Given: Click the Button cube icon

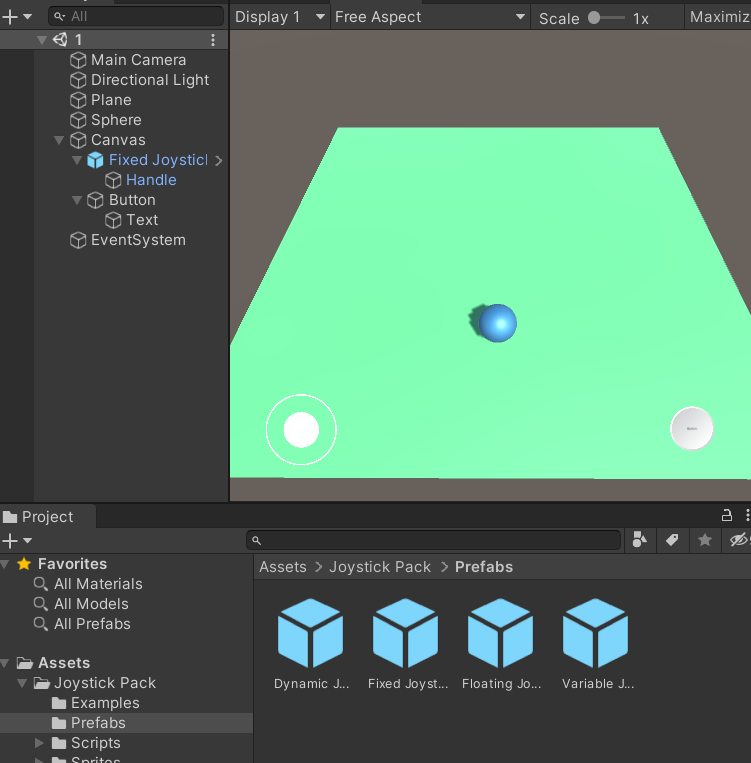Looking at the screenshot, I should 95,200.
